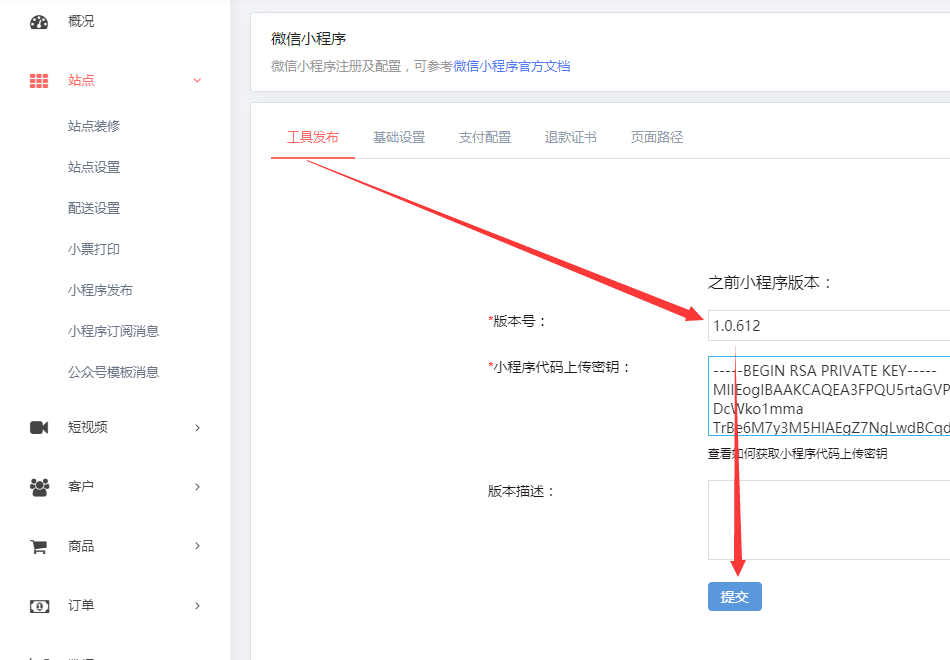The image size is (950, 660).
Task: Click the 版本描述 field label
Action: [522, 491]
